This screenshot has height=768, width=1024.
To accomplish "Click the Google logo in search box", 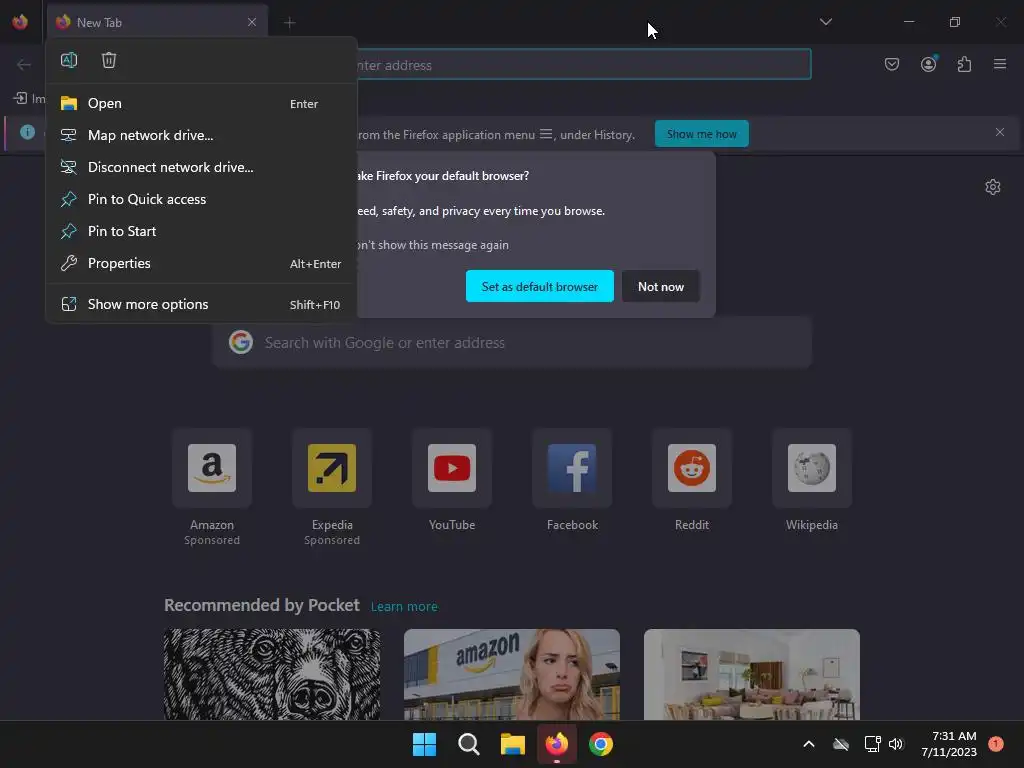I will (x=241, y=342).
